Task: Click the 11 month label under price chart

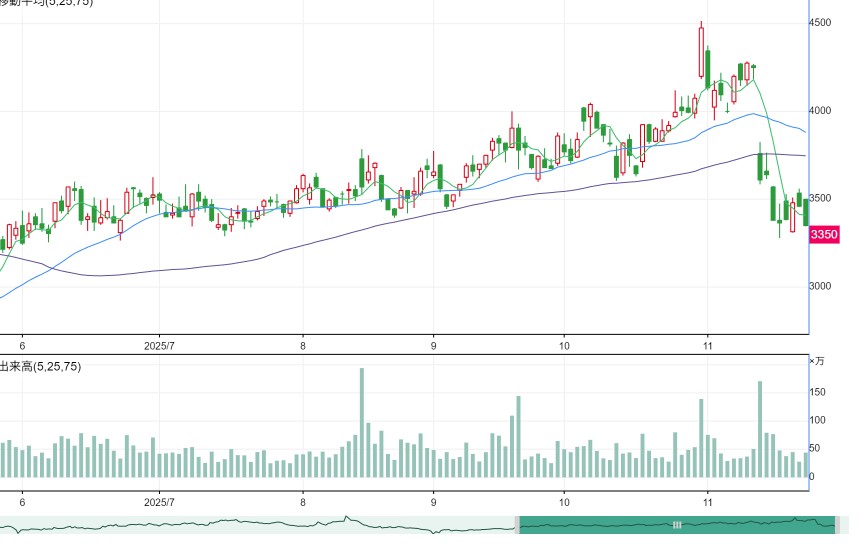Action: pyautogui.click(x=708, y=346)
